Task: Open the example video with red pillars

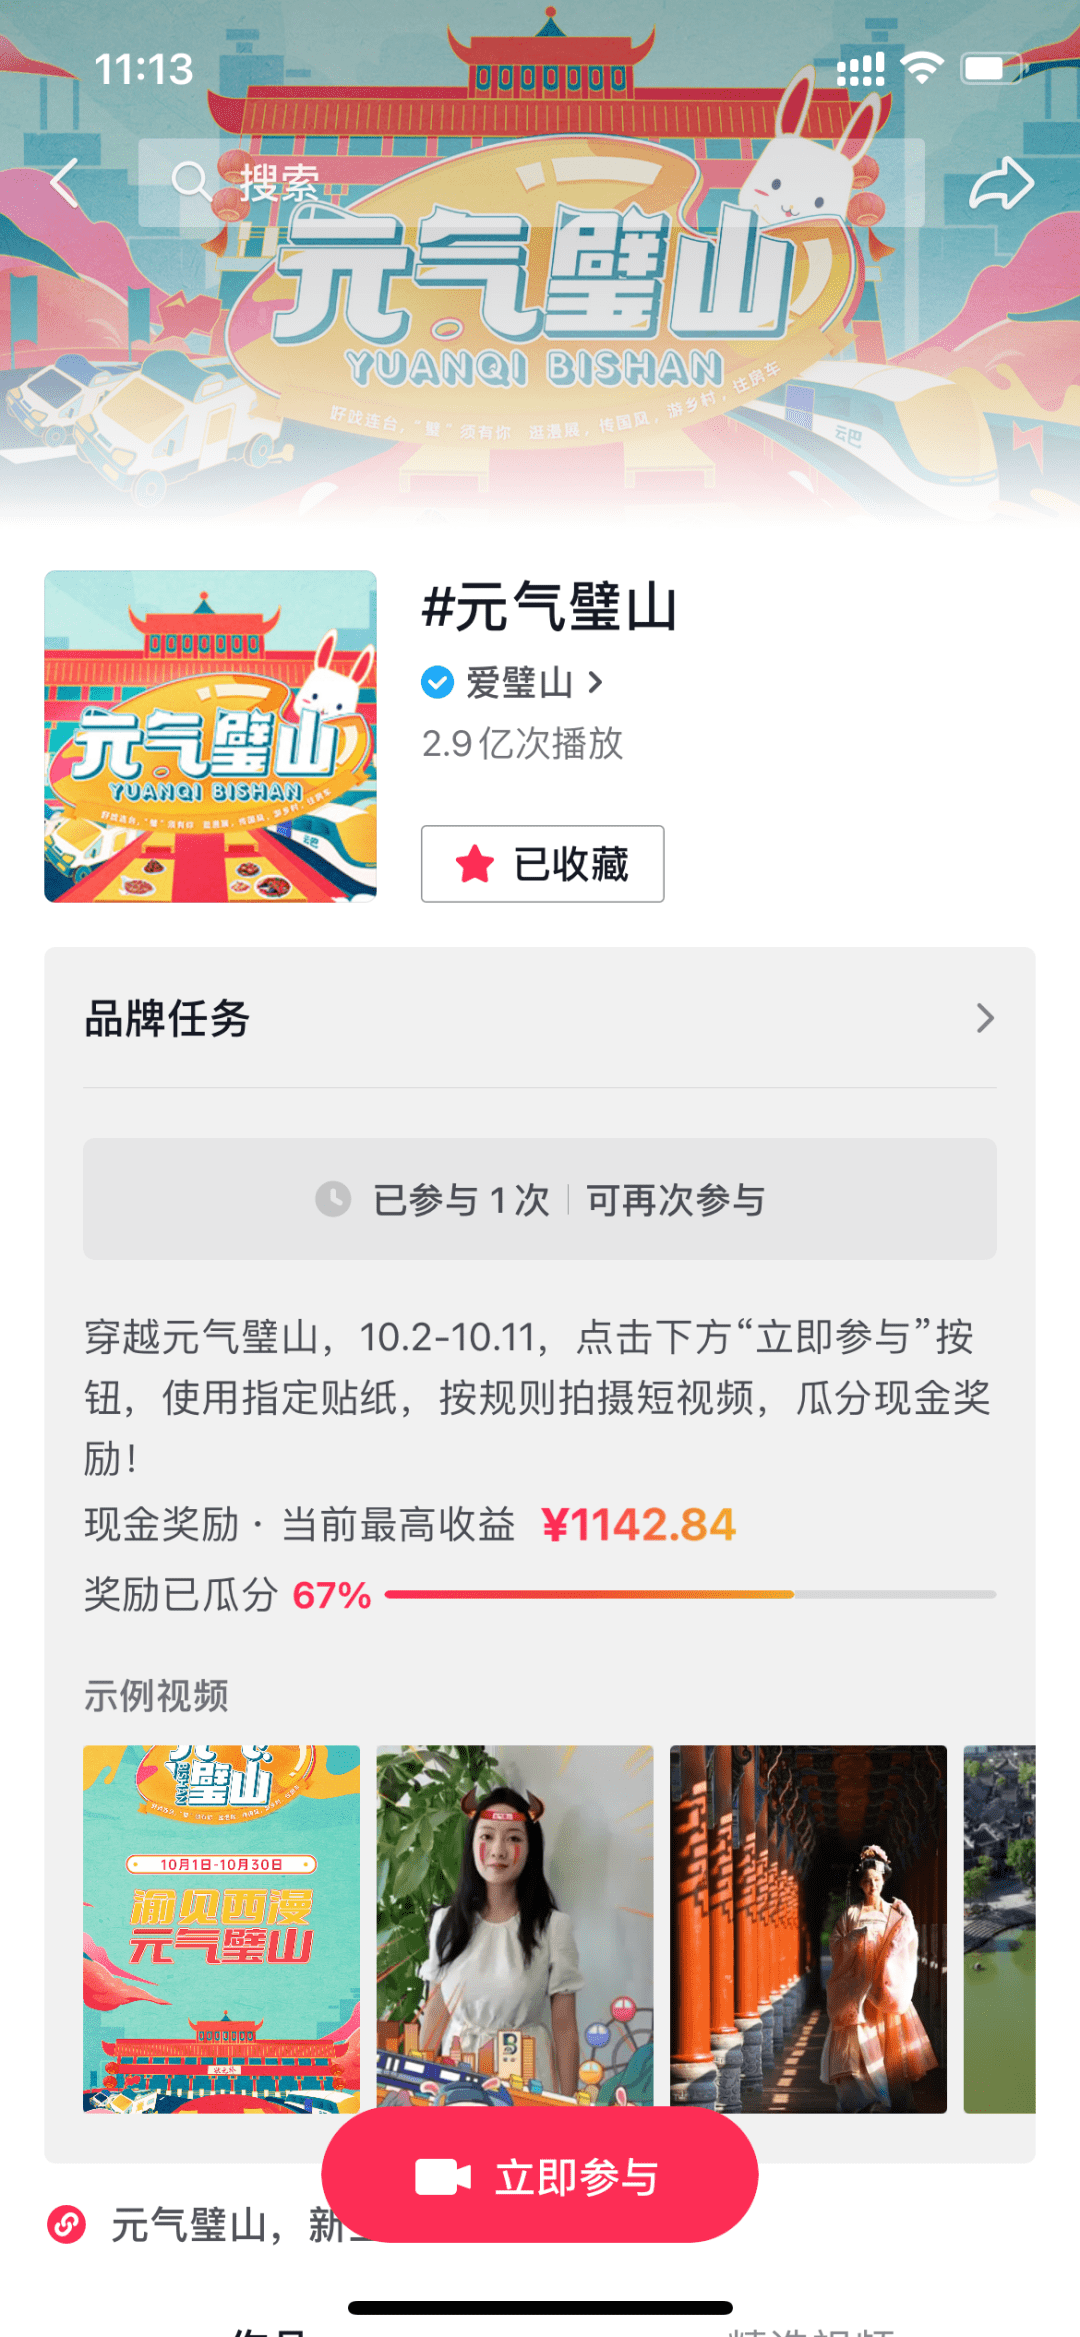Action: 808,1928
